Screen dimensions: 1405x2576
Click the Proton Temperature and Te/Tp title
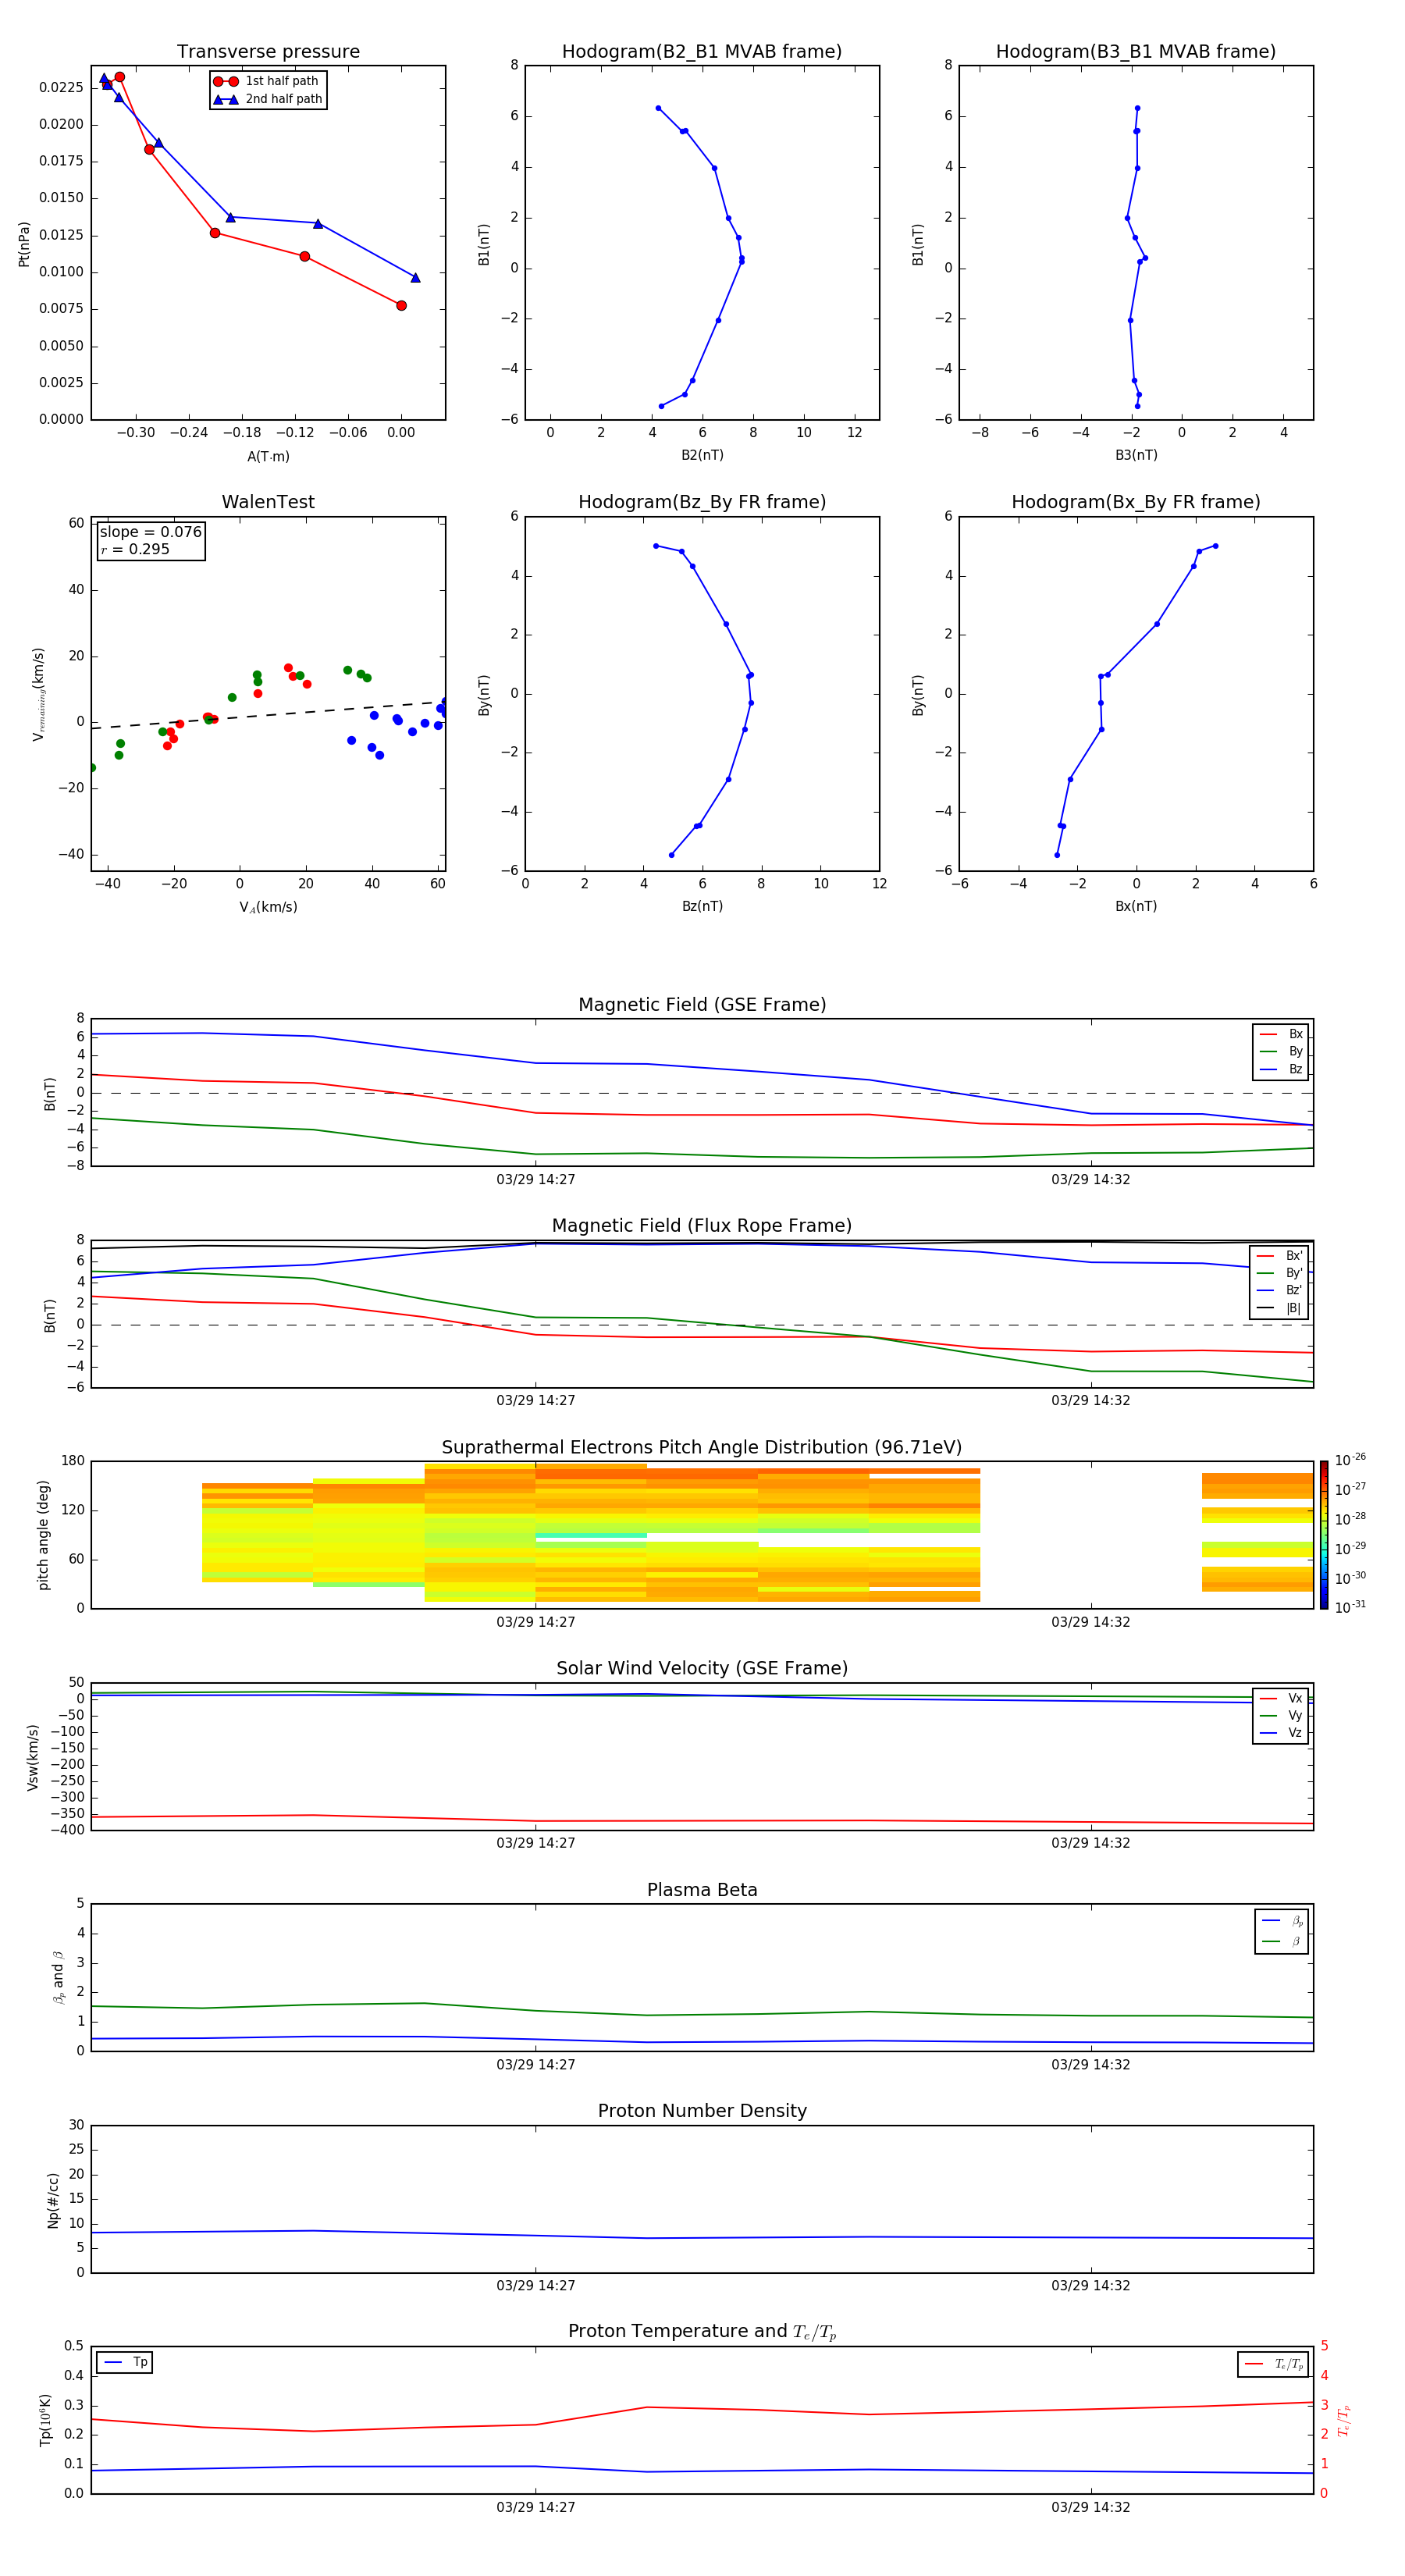702,2332
